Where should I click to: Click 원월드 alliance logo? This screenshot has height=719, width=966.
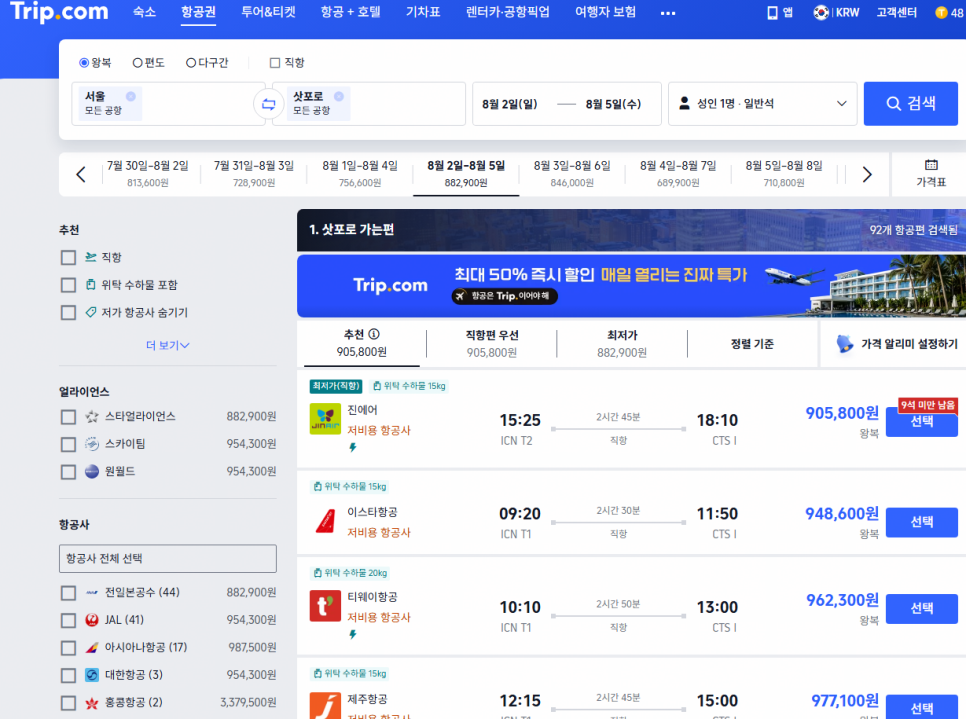[x=92, y=471]
